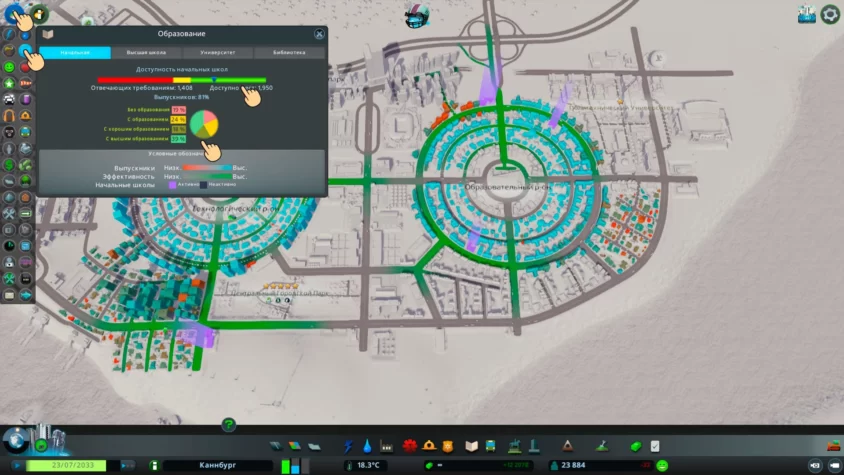Toggle the cinematic camera button

pyautogui.click(x=815, y=465)
